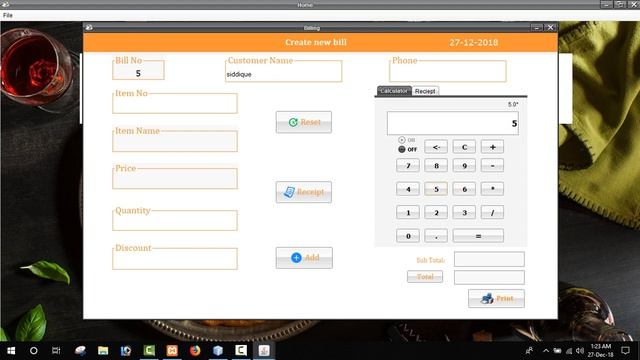Click the Total button
The height and width of the screenshot is (360, 640).
(425, 277)
